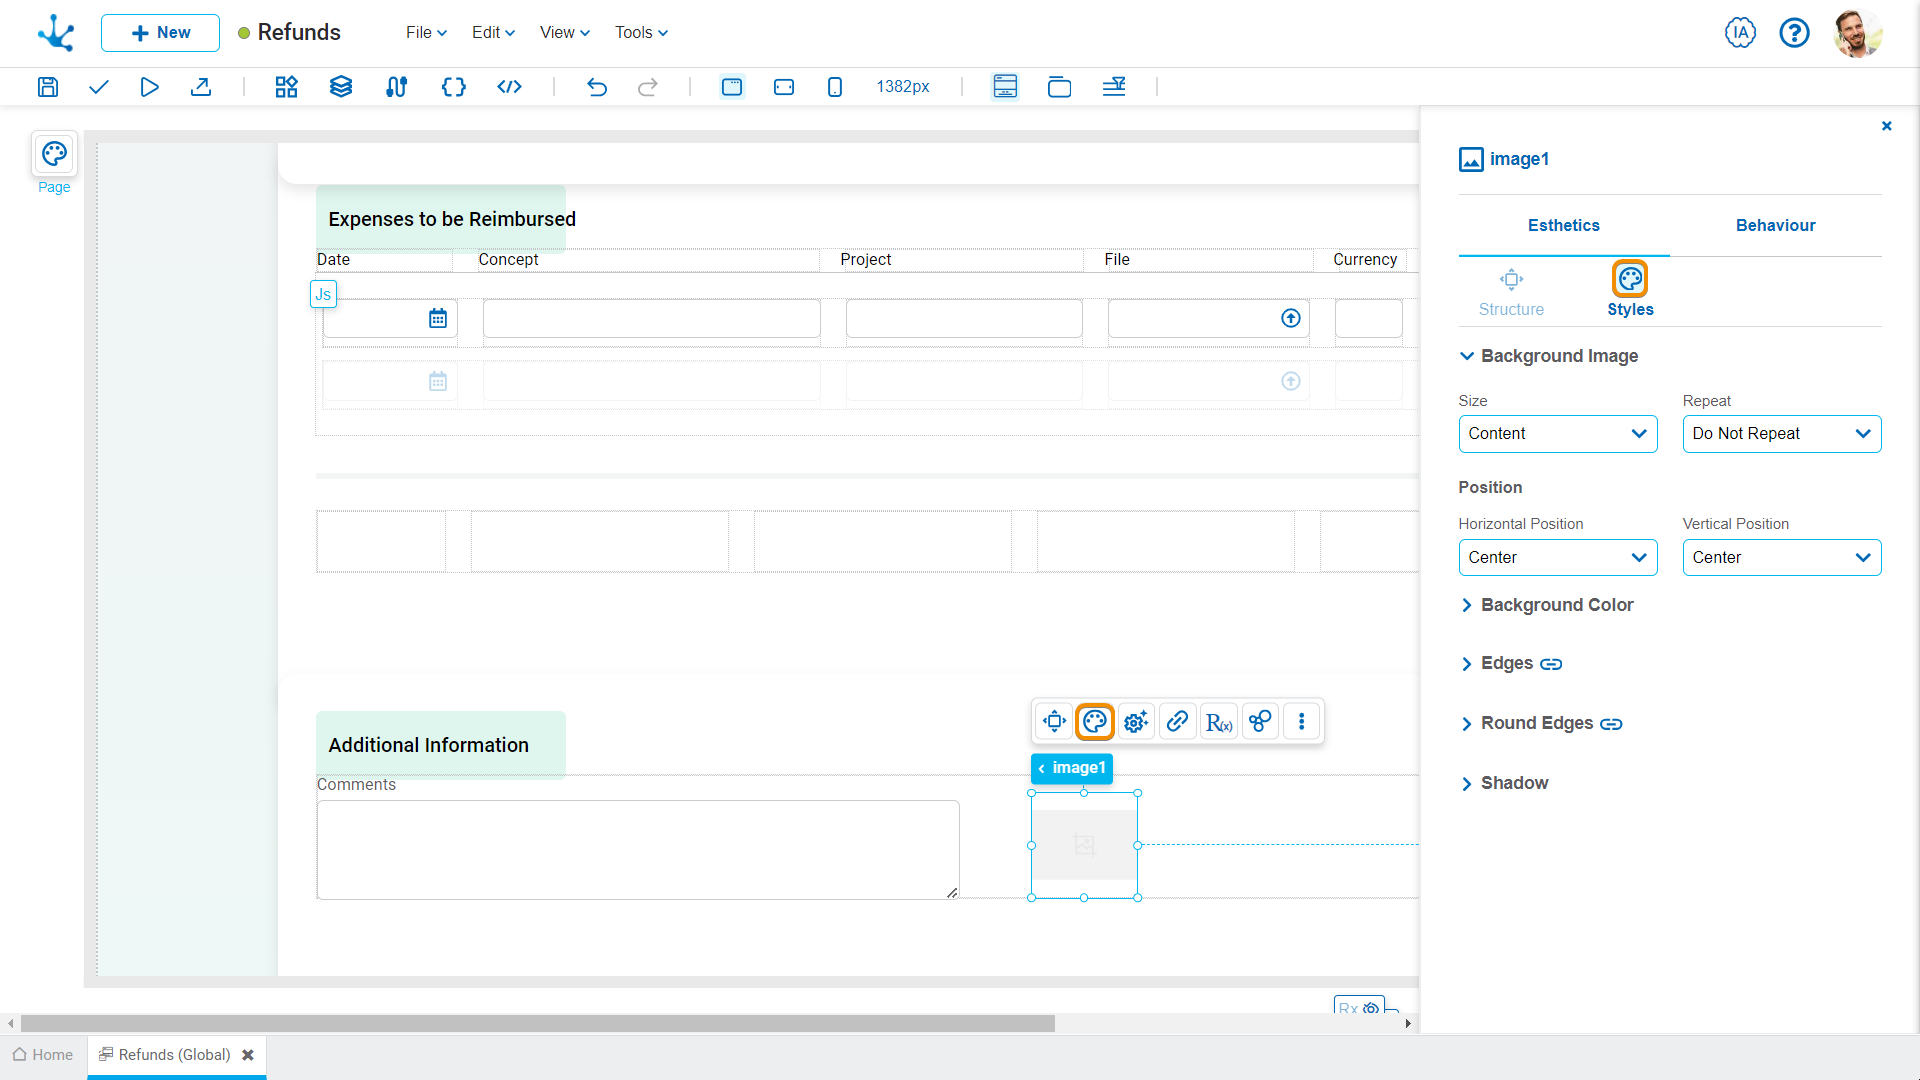Screen dimensions: 1920x1080
Task: Click the more options ellipsis on image1
Action: pyautogui.click(x=1302, y=721)
